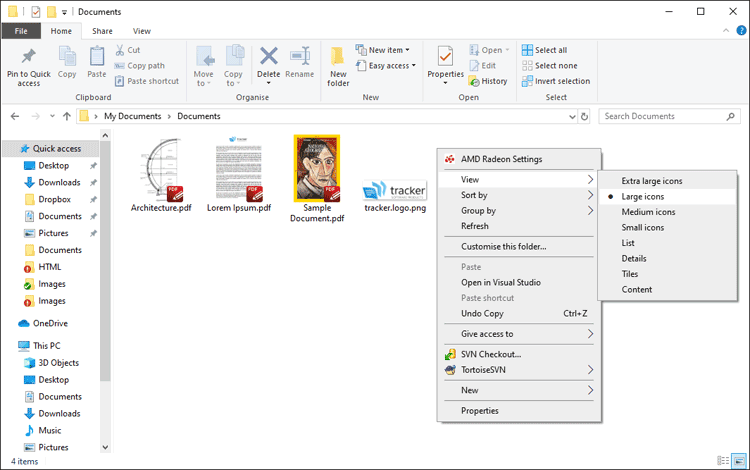
Task: Click the Help question mark icon
Action: pyautogui.click(x=741, y=31)
